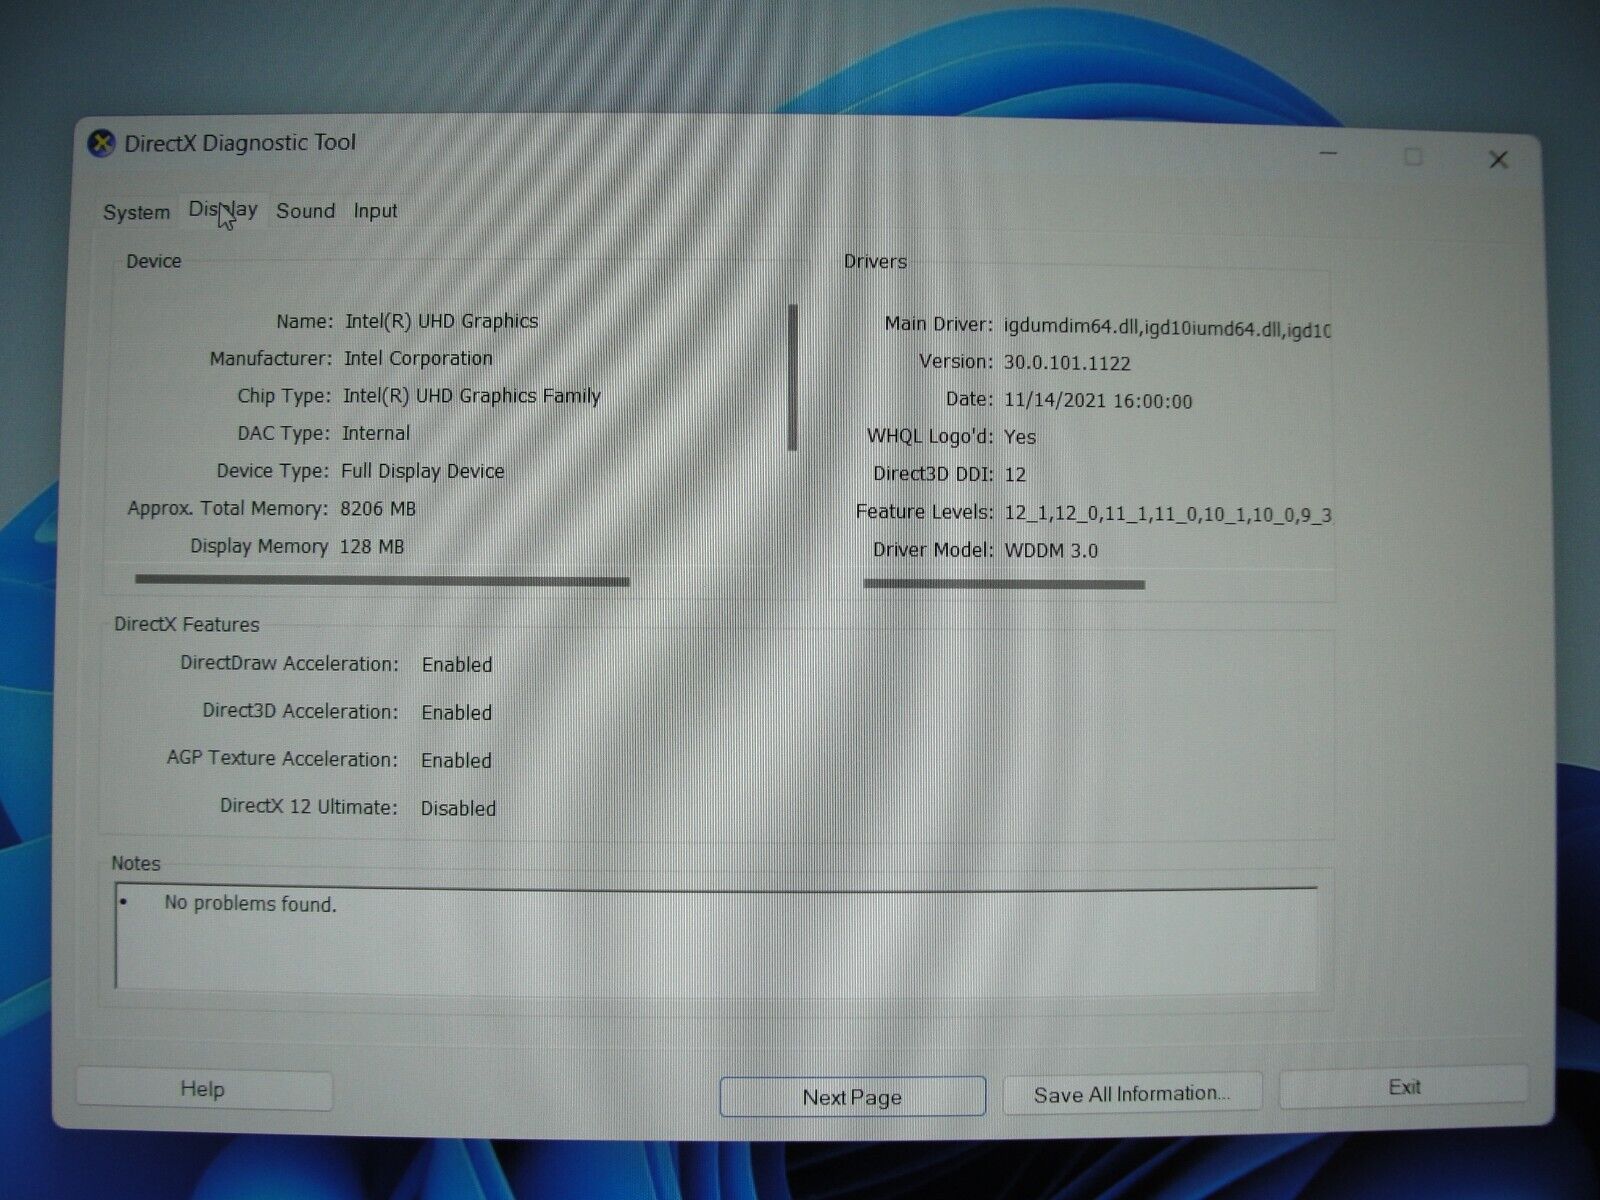Select the Display tab

[223, 210]
